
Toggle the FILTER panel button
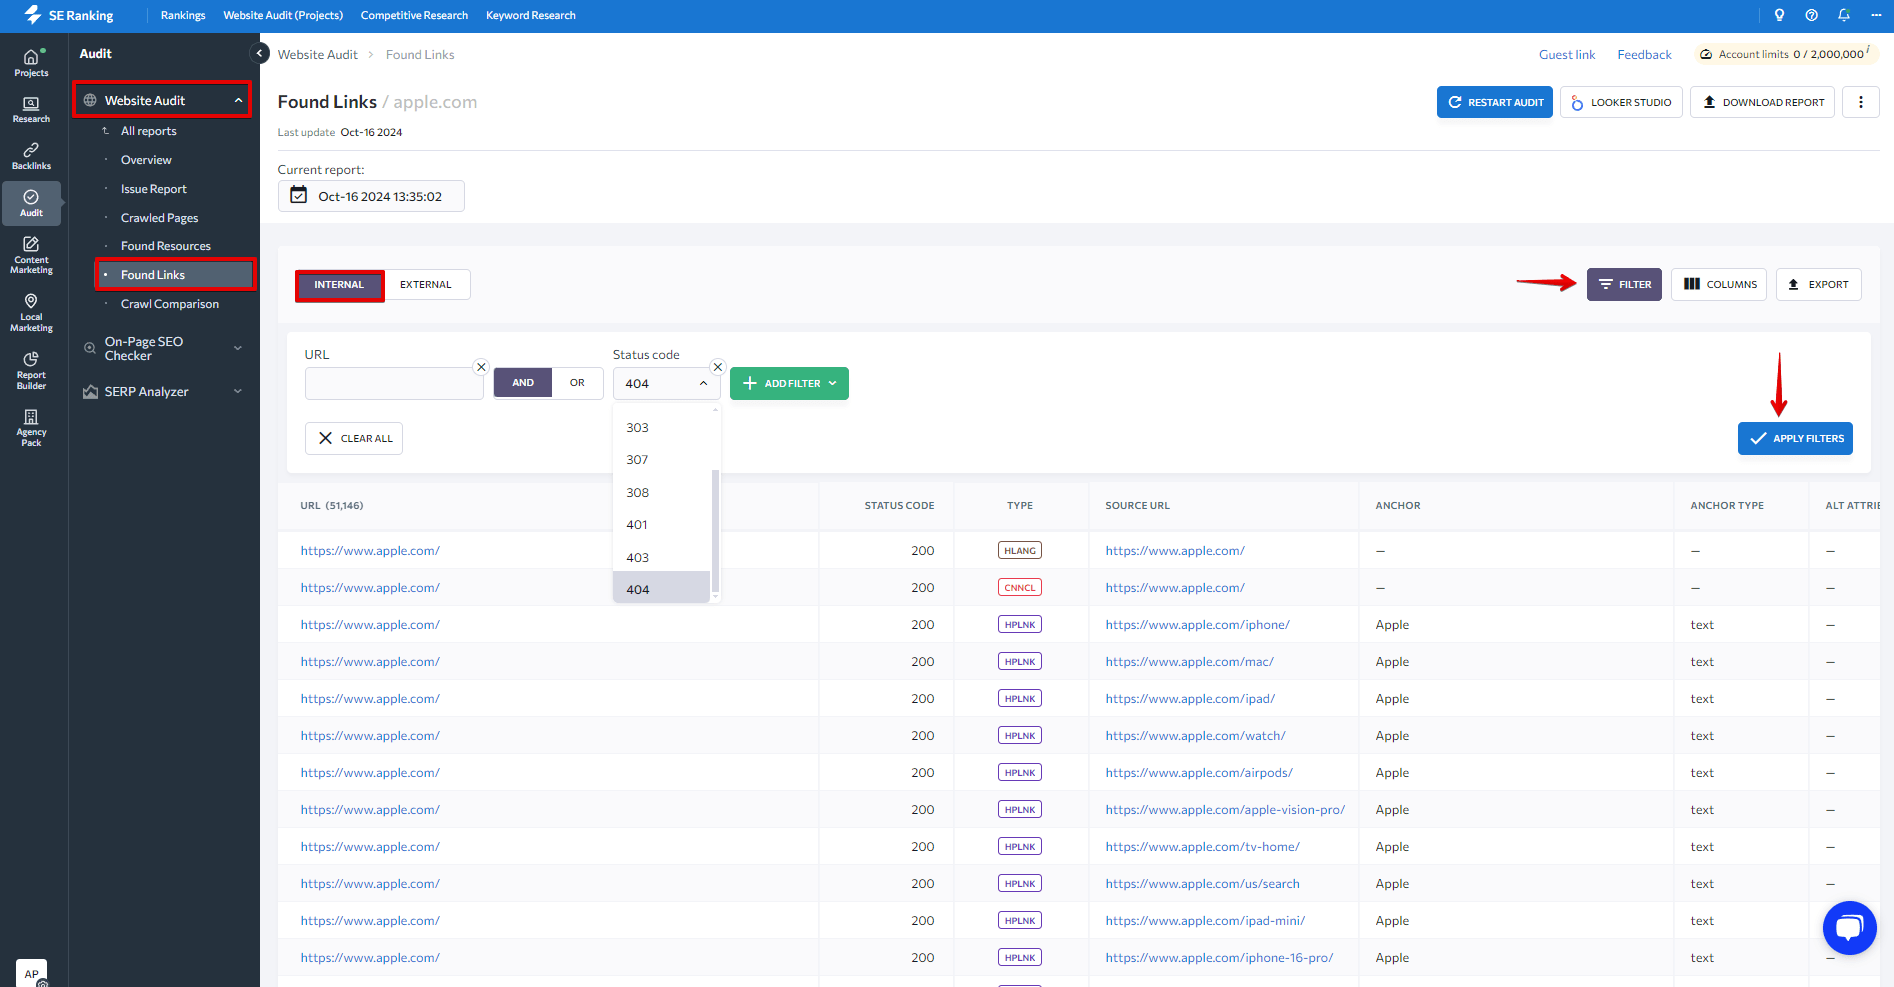1624,284
